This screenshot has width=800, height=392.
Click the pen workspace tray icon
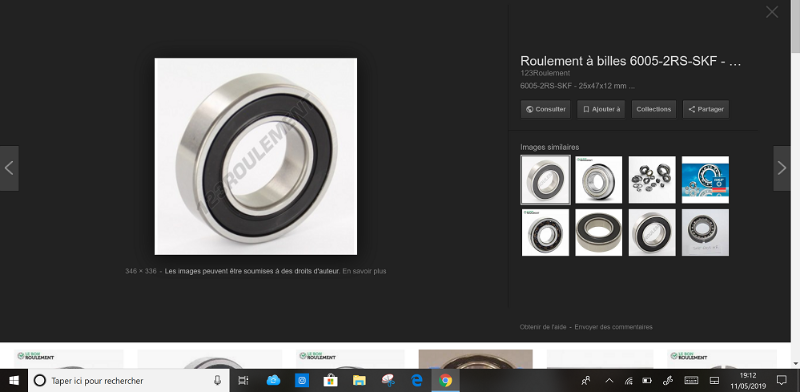click(x=668, y=380)
